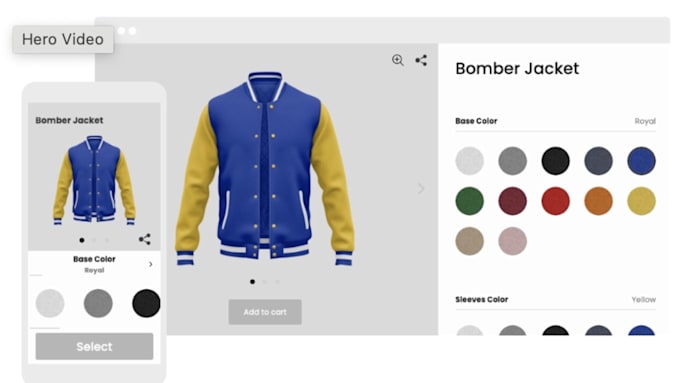Tap the Bomber Jacket title on mobile
The width and height of the screenshot is (680, 383).
pos(69,120)
